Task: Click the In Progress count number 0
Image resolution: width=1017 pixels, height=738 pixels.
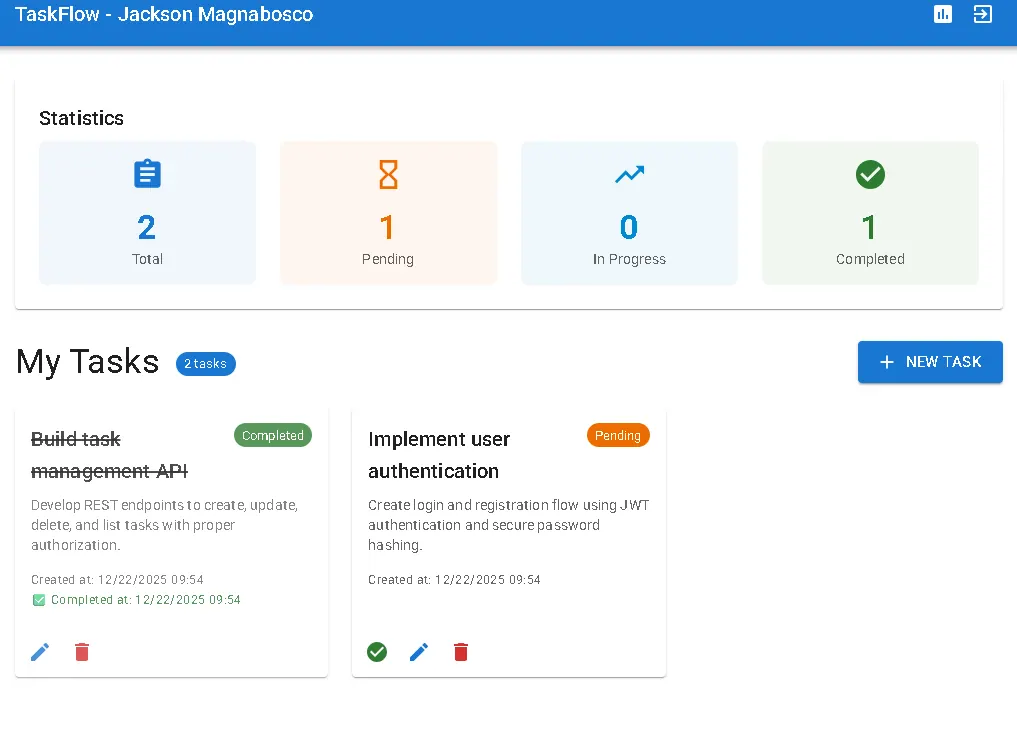Action: (x=628, y=228)
